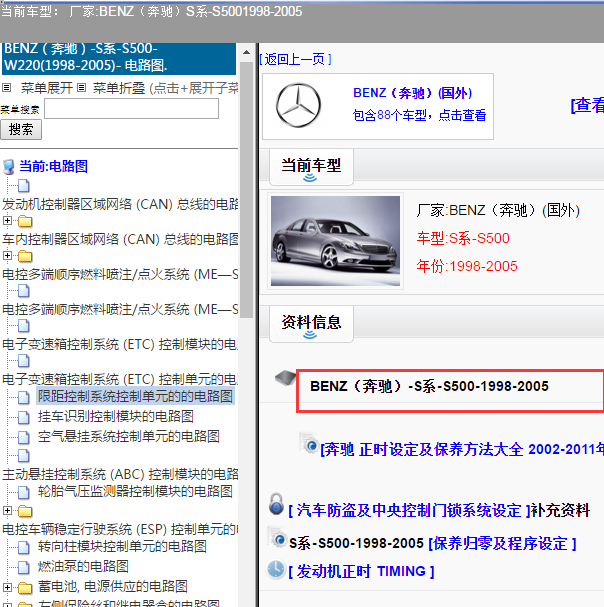This screenshot has width=604, height=607.
Task: Open 限距控制系统控制单元的的电路图
Action: (135, 396)
